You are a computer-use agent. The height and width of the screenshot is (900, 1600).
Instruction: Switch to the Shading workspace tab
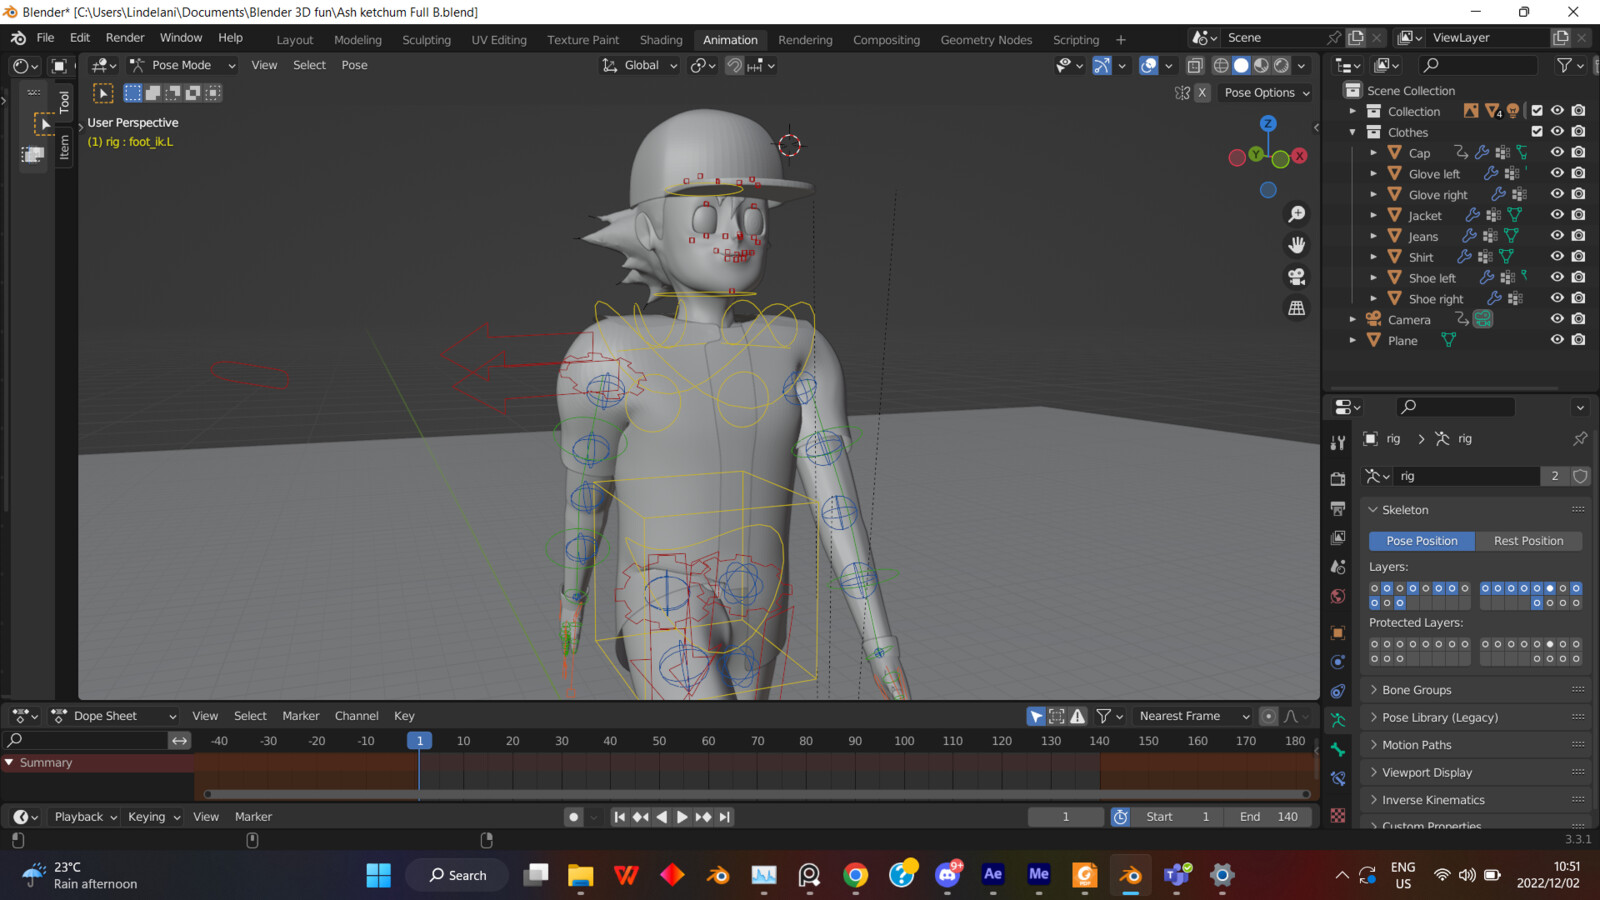[x=661, y=40]
